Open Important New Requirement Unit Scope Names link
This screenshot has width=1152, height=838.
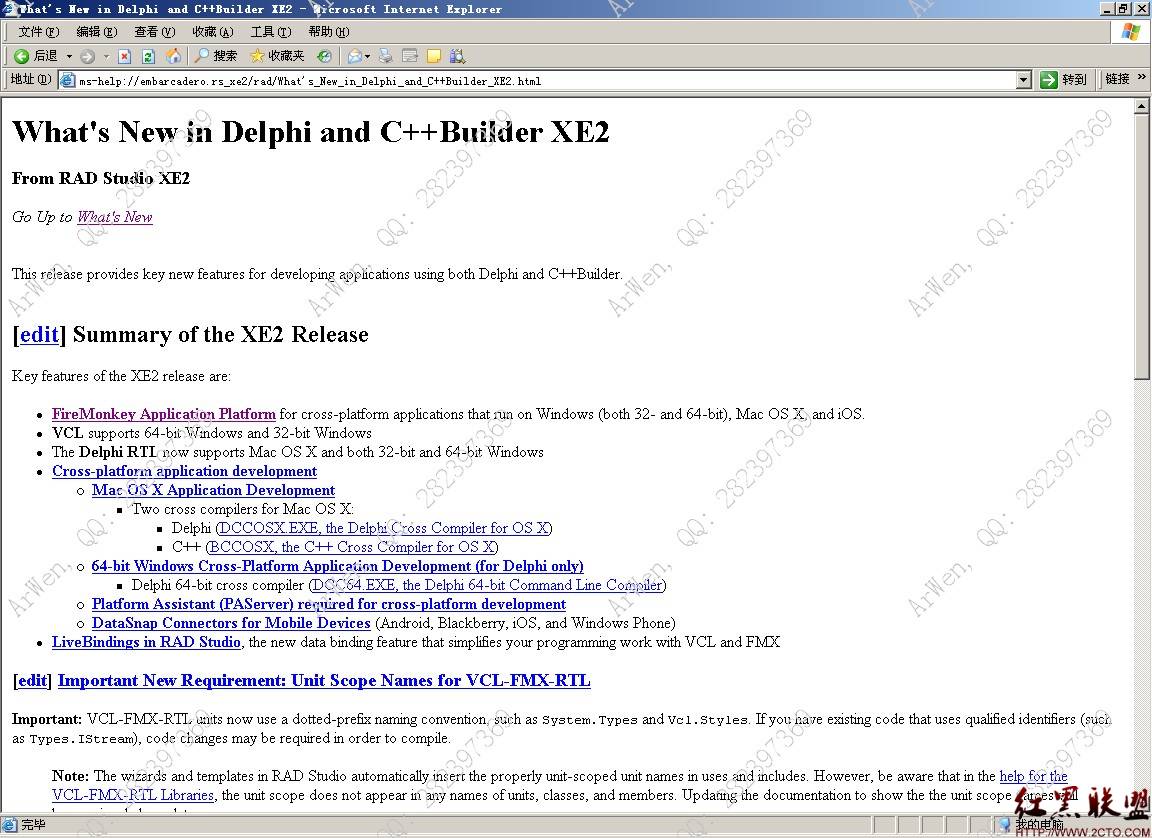click(x=324, y=681)
